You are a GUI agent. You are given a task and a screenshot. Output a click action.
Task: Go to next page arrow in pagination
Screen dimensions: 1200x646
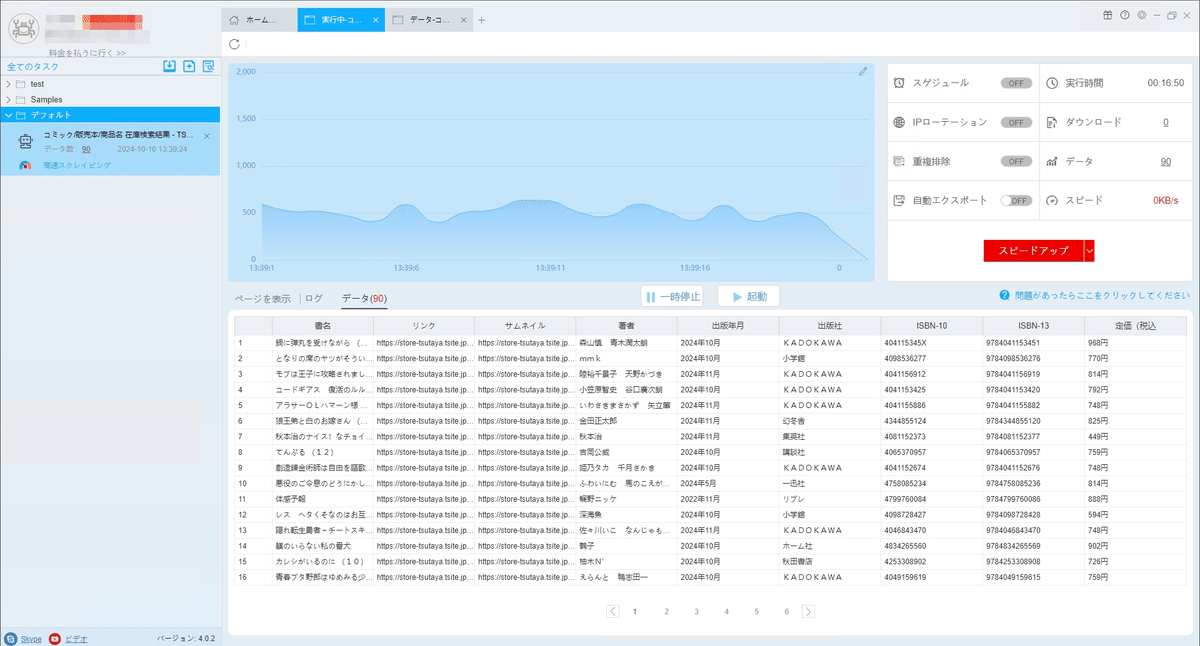808,611
